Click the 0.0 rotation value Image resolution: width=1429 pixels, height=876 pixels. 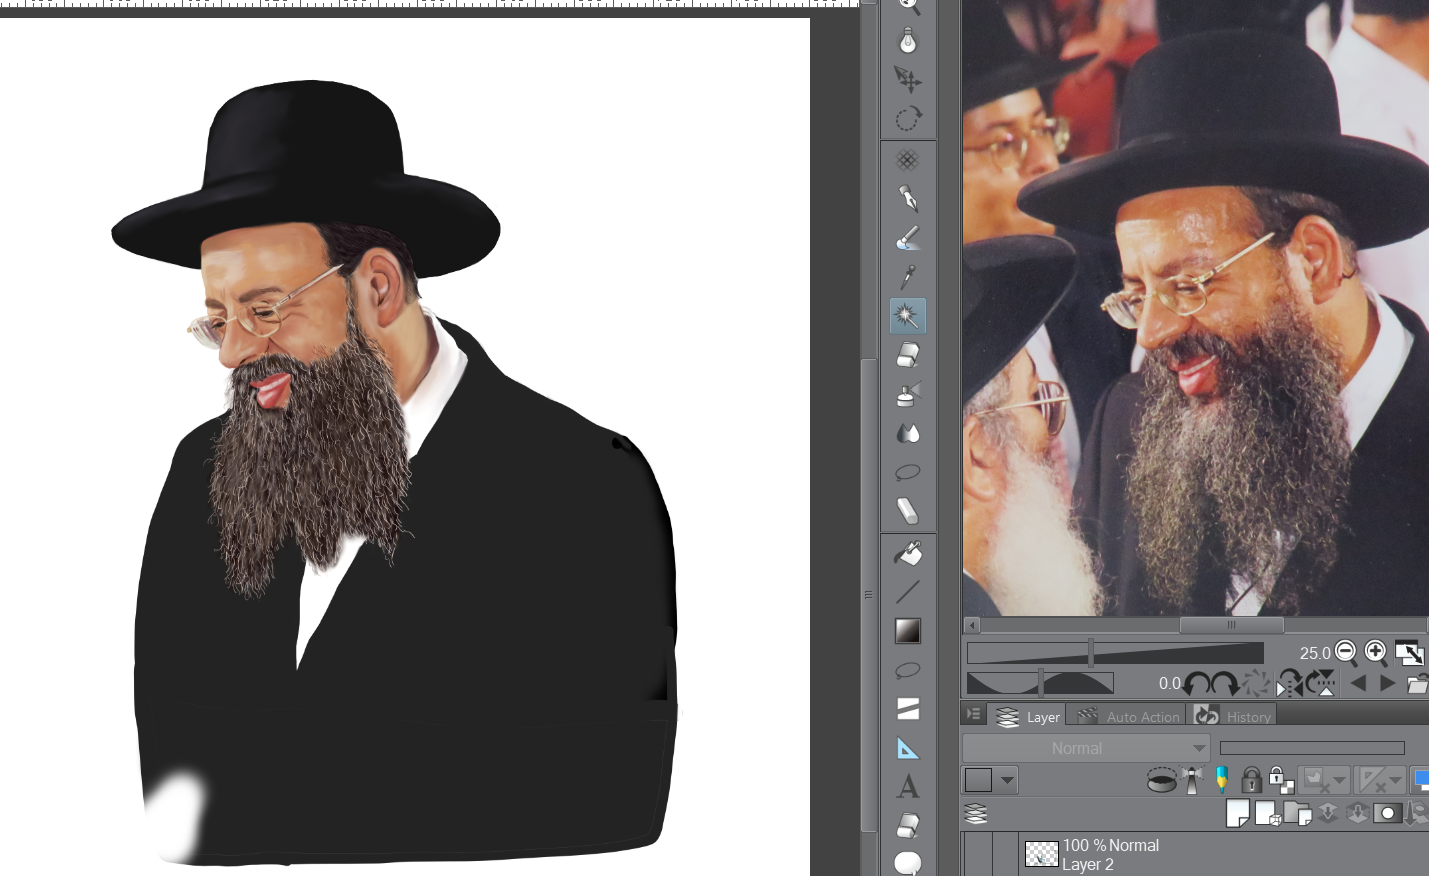pyautogui.click(x=1170, y=684)
